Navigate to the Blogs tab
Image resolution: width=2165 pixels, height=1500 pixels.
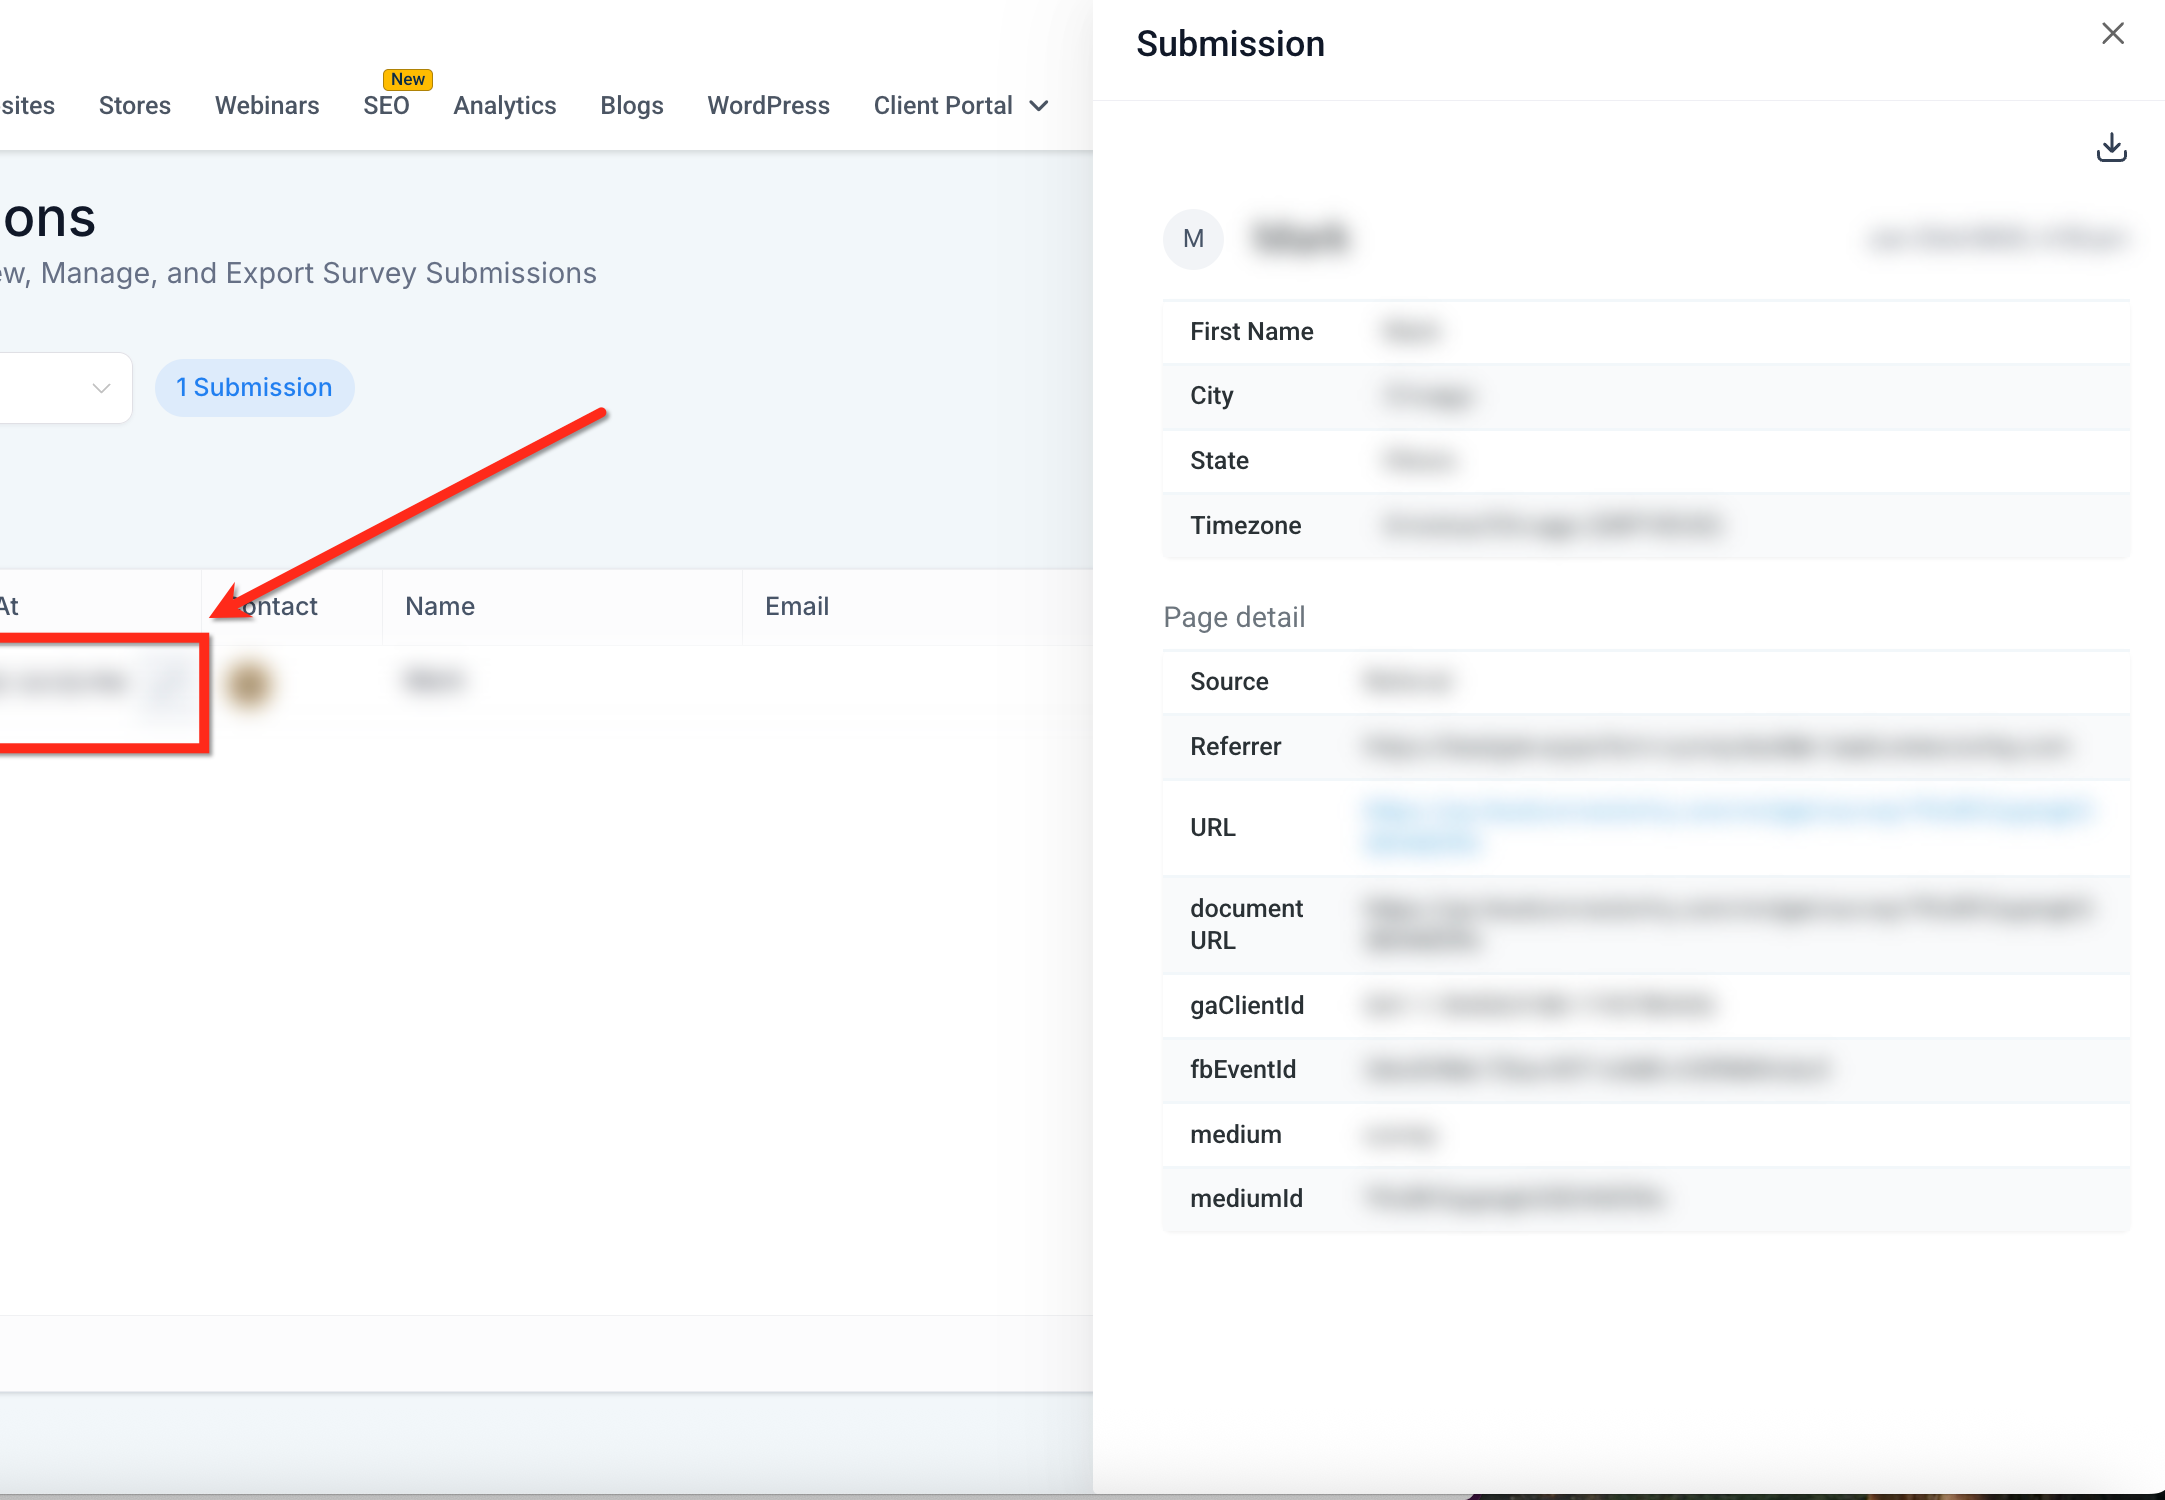[632, 105]
